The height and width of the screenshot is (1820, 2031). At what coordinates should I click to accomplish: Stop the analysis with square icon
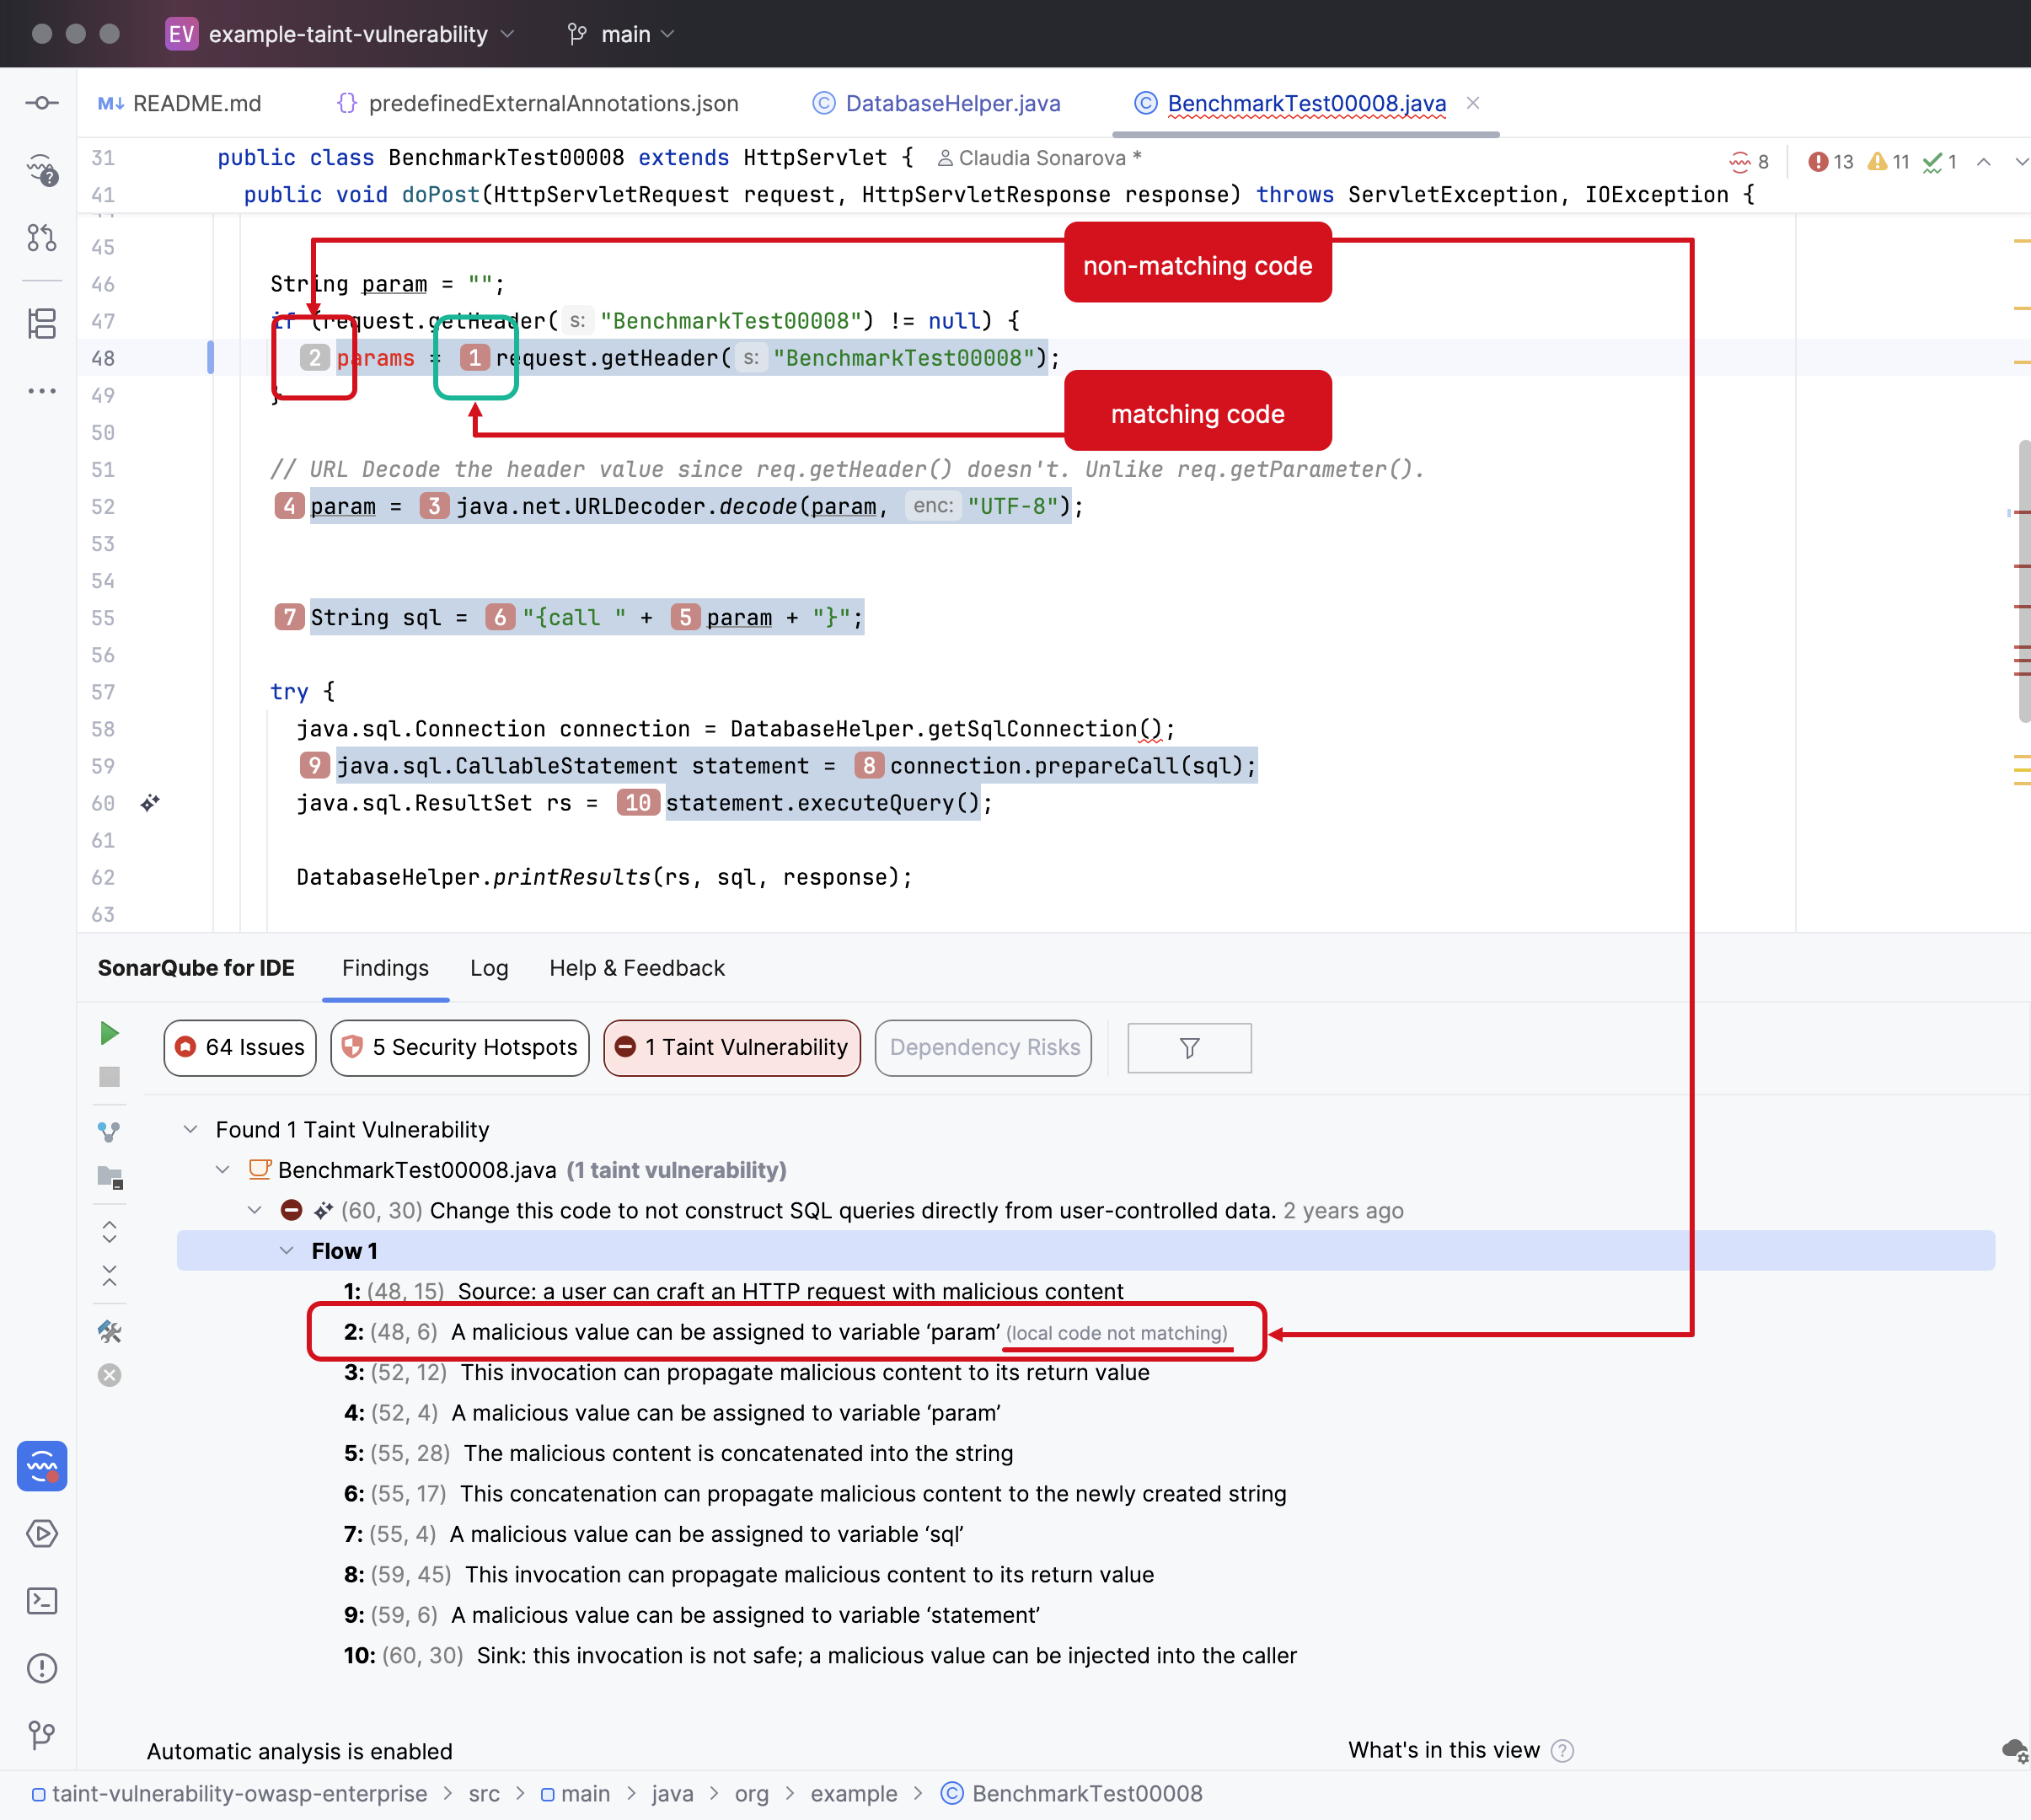(x=109, y=1077)
